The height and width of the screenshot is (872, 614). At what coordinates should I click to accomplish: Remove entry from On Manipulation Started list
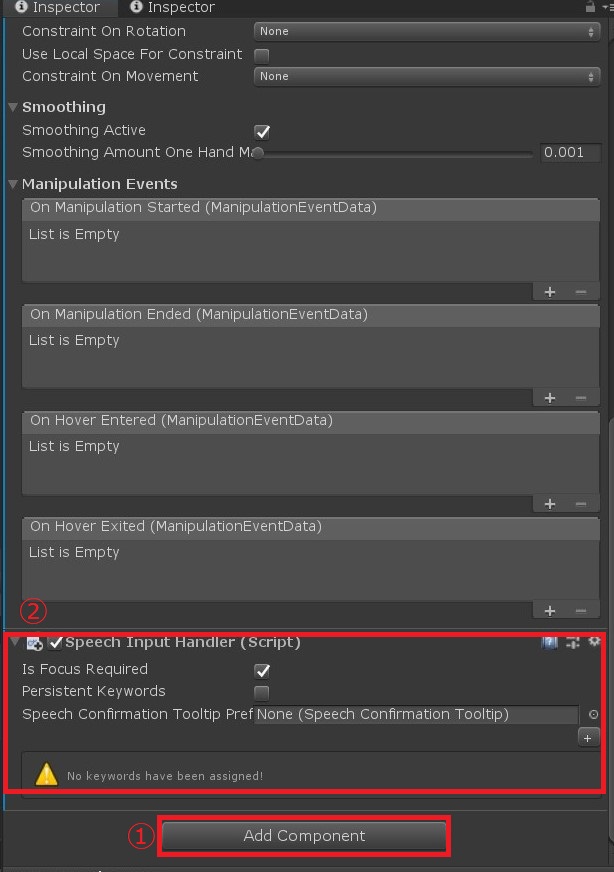[581, 292]
